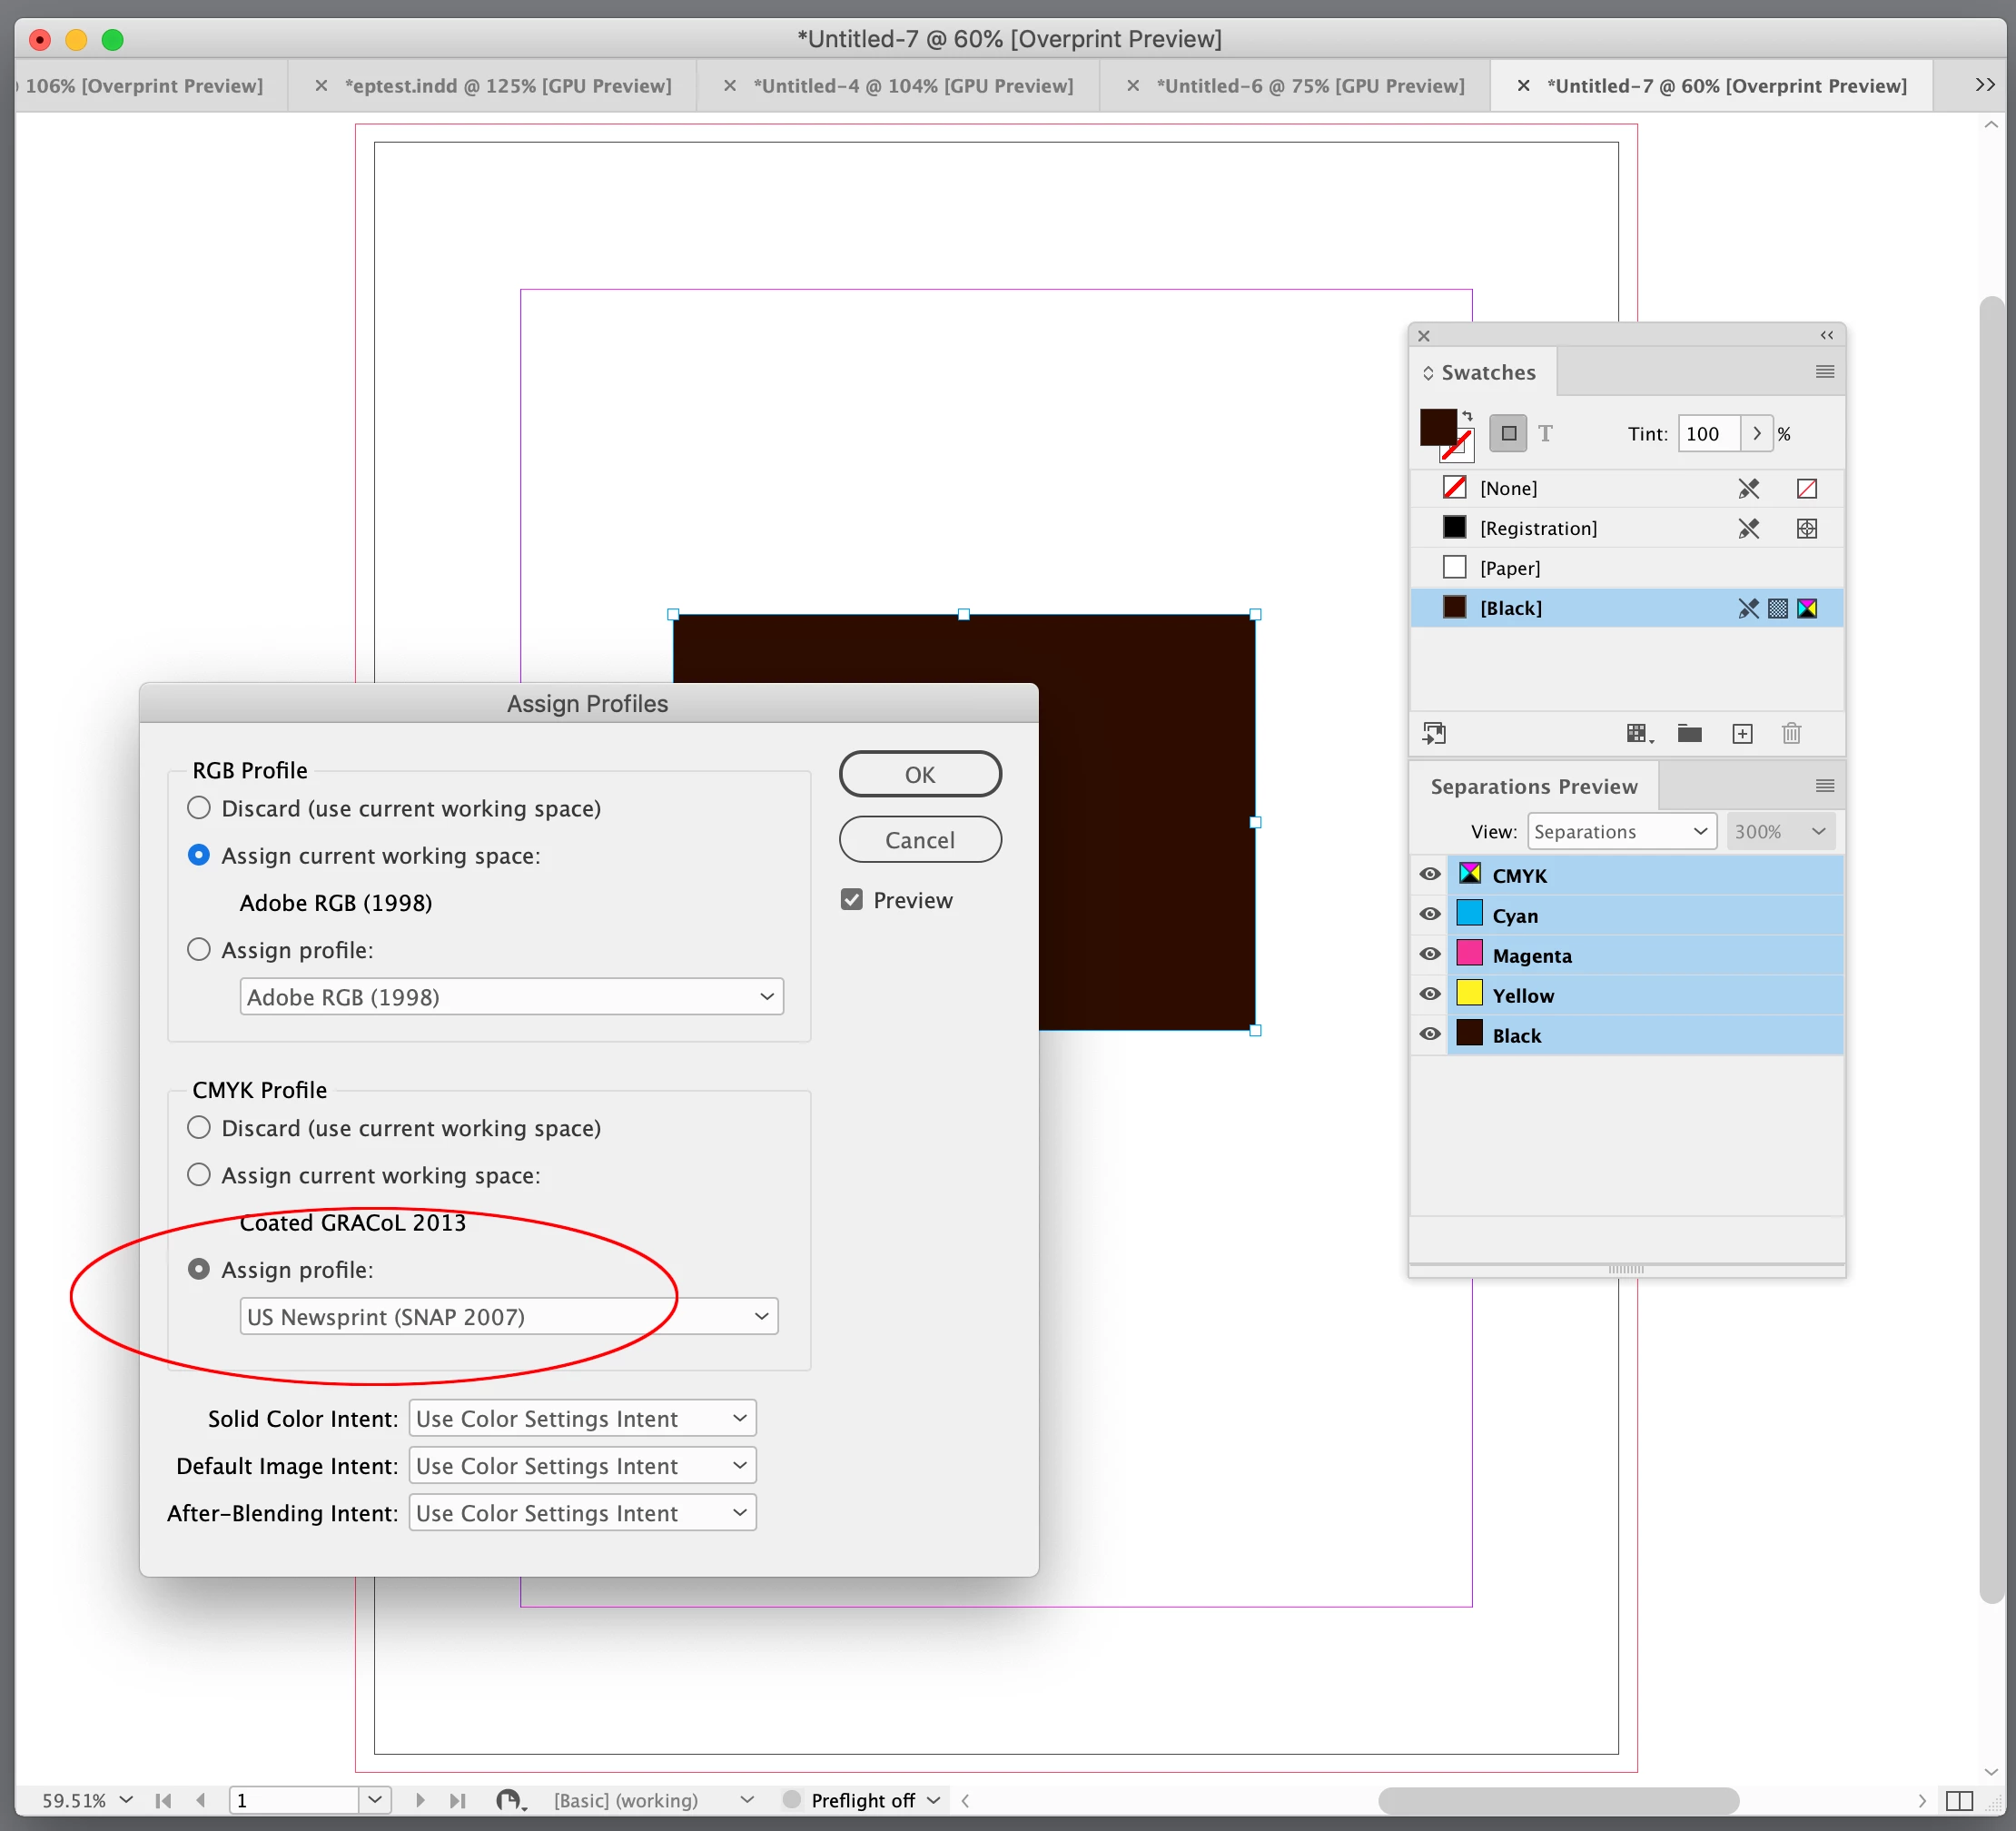This screenshot has width=2016, height=1831.
Task: Click the delete swatch trash icon
Action: (x=1791, y=734)
